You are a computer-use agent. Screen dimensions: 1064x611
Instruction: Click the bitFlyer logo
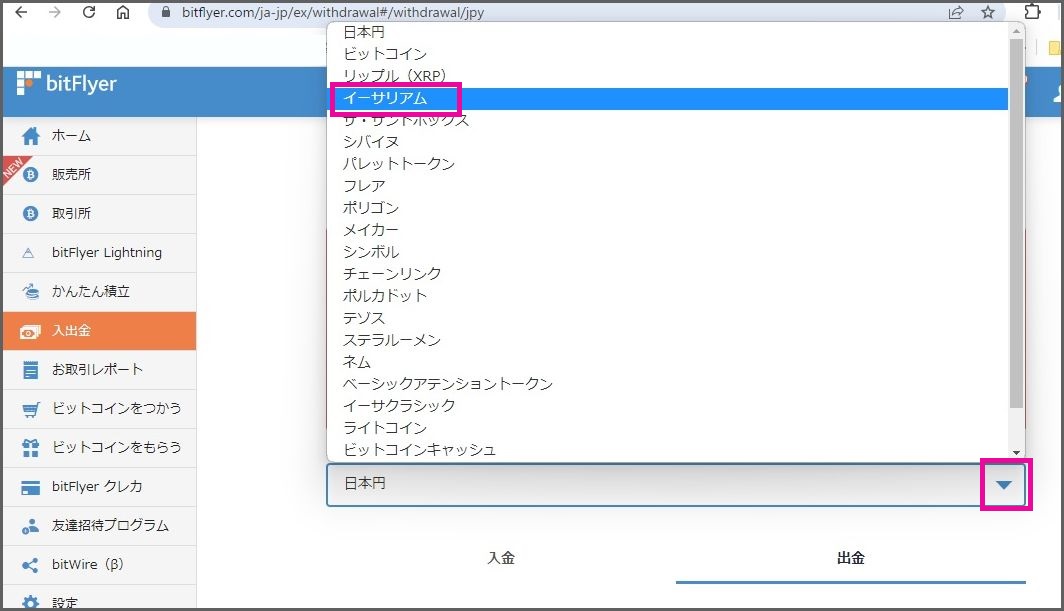tap(66, 84)
